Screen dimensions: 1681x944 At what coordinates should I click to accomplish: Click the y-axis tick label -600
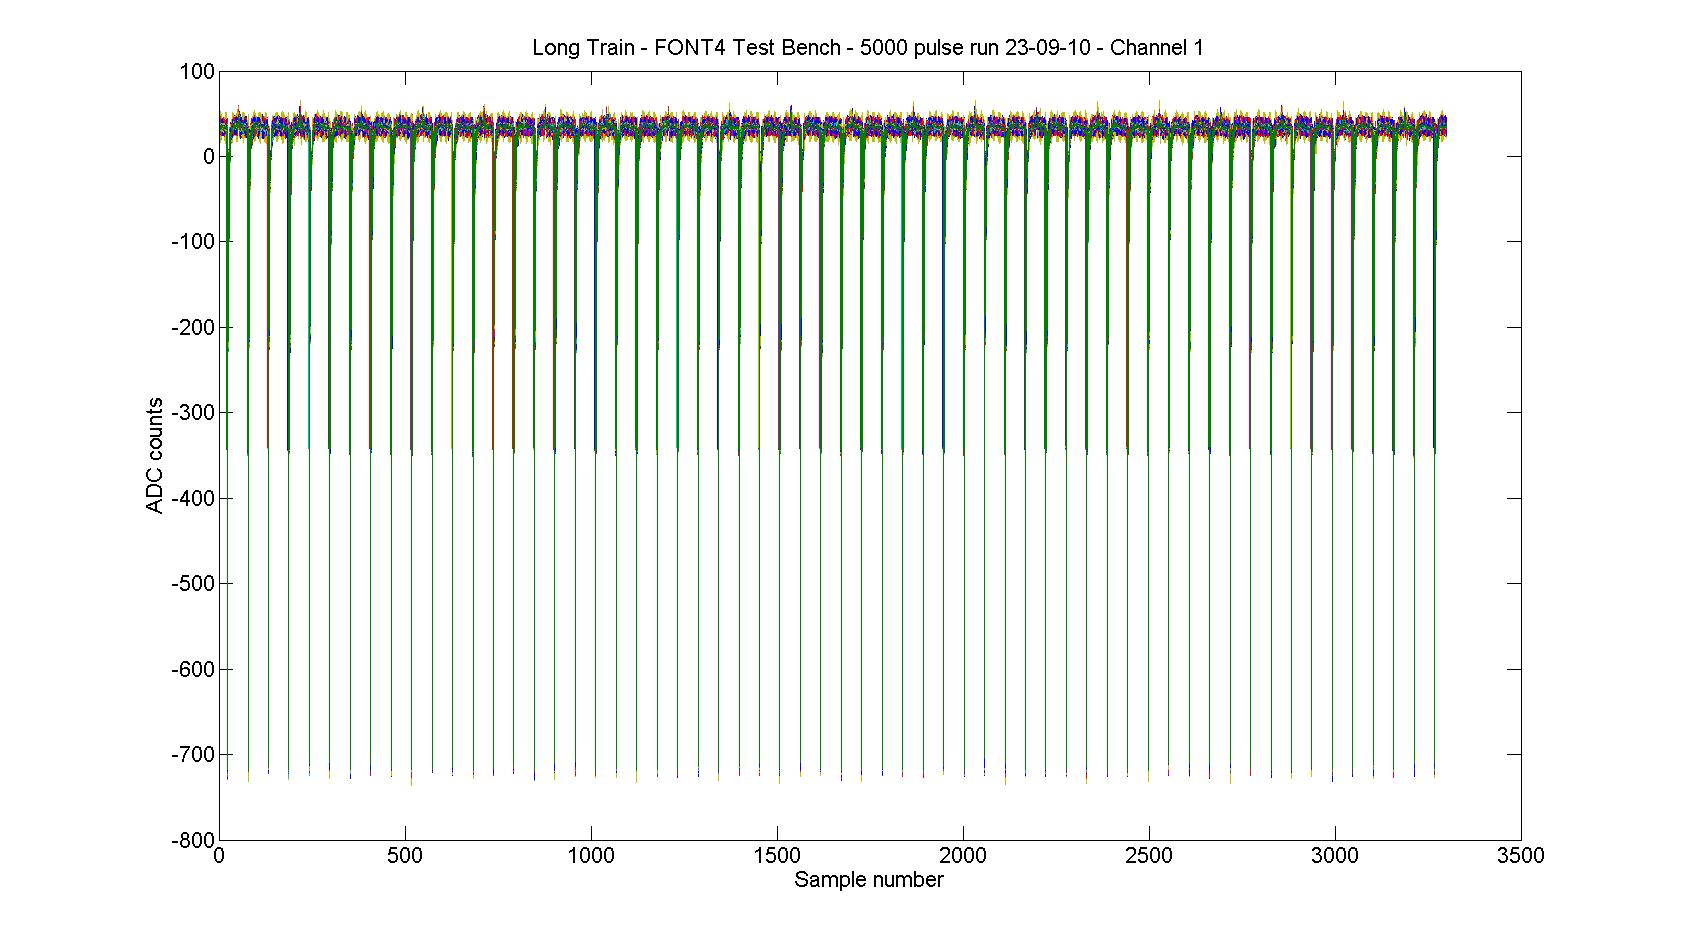(193, 670)
